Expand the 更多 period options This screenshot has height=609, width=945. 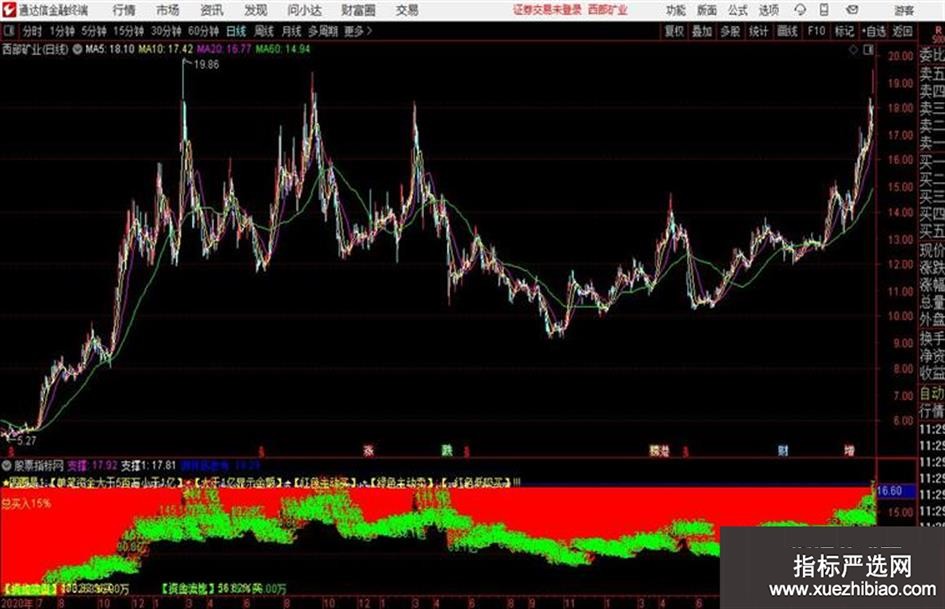coord(358,31)
